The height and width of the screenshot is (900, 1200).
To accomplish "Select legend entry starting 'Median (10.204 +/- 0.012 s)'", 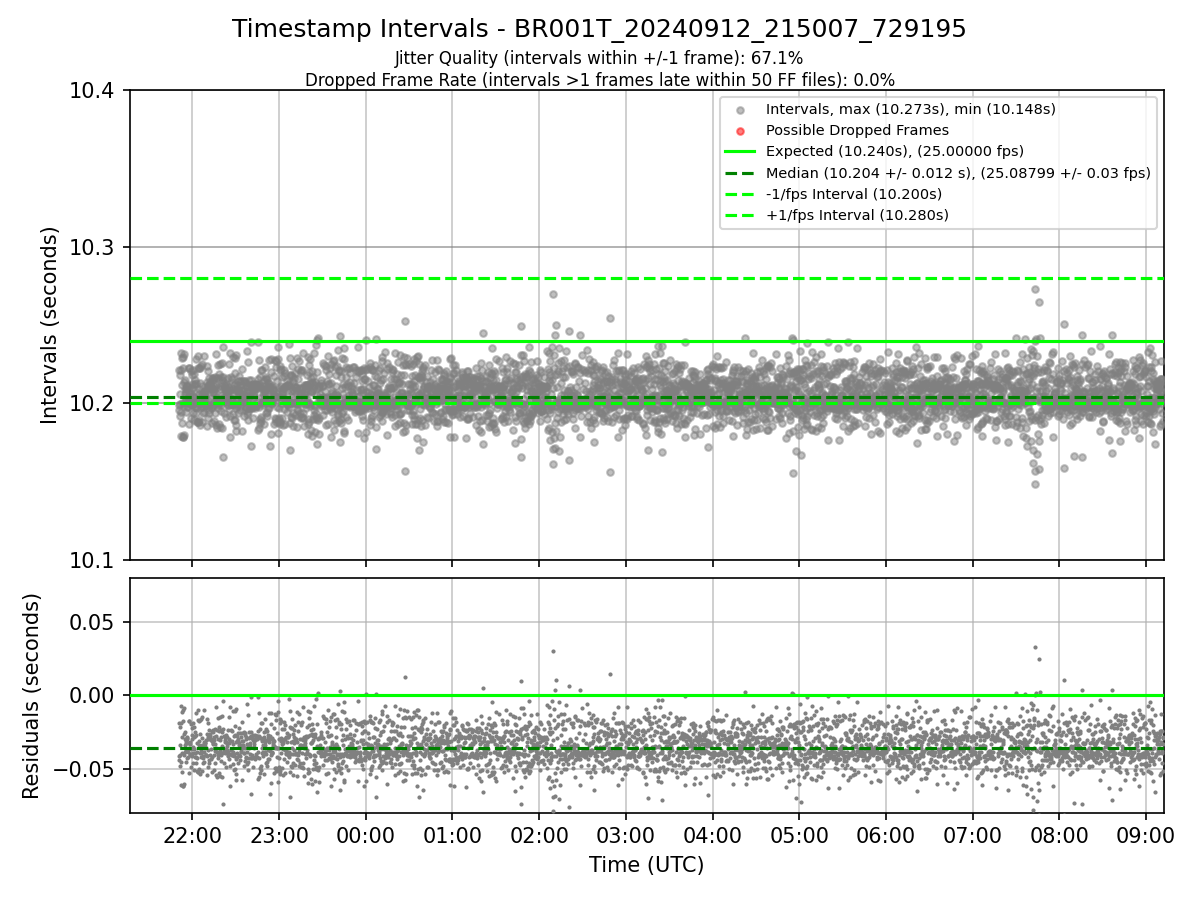I will click(x=958, y=172).
